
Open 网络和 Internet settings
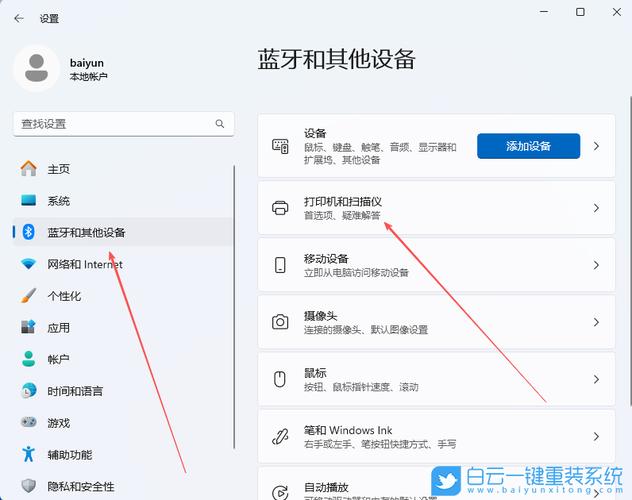pyautogui.click(x=123, y=264)
